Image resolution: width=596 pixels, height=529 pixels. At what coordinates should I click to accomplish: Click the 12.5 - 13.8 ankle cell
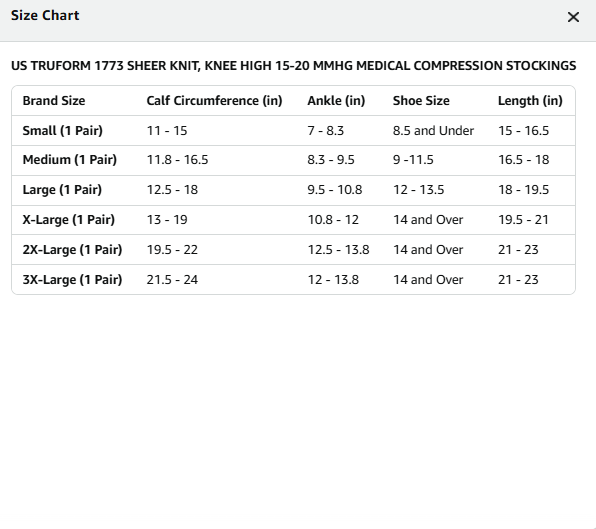click(x=338, y=250)
